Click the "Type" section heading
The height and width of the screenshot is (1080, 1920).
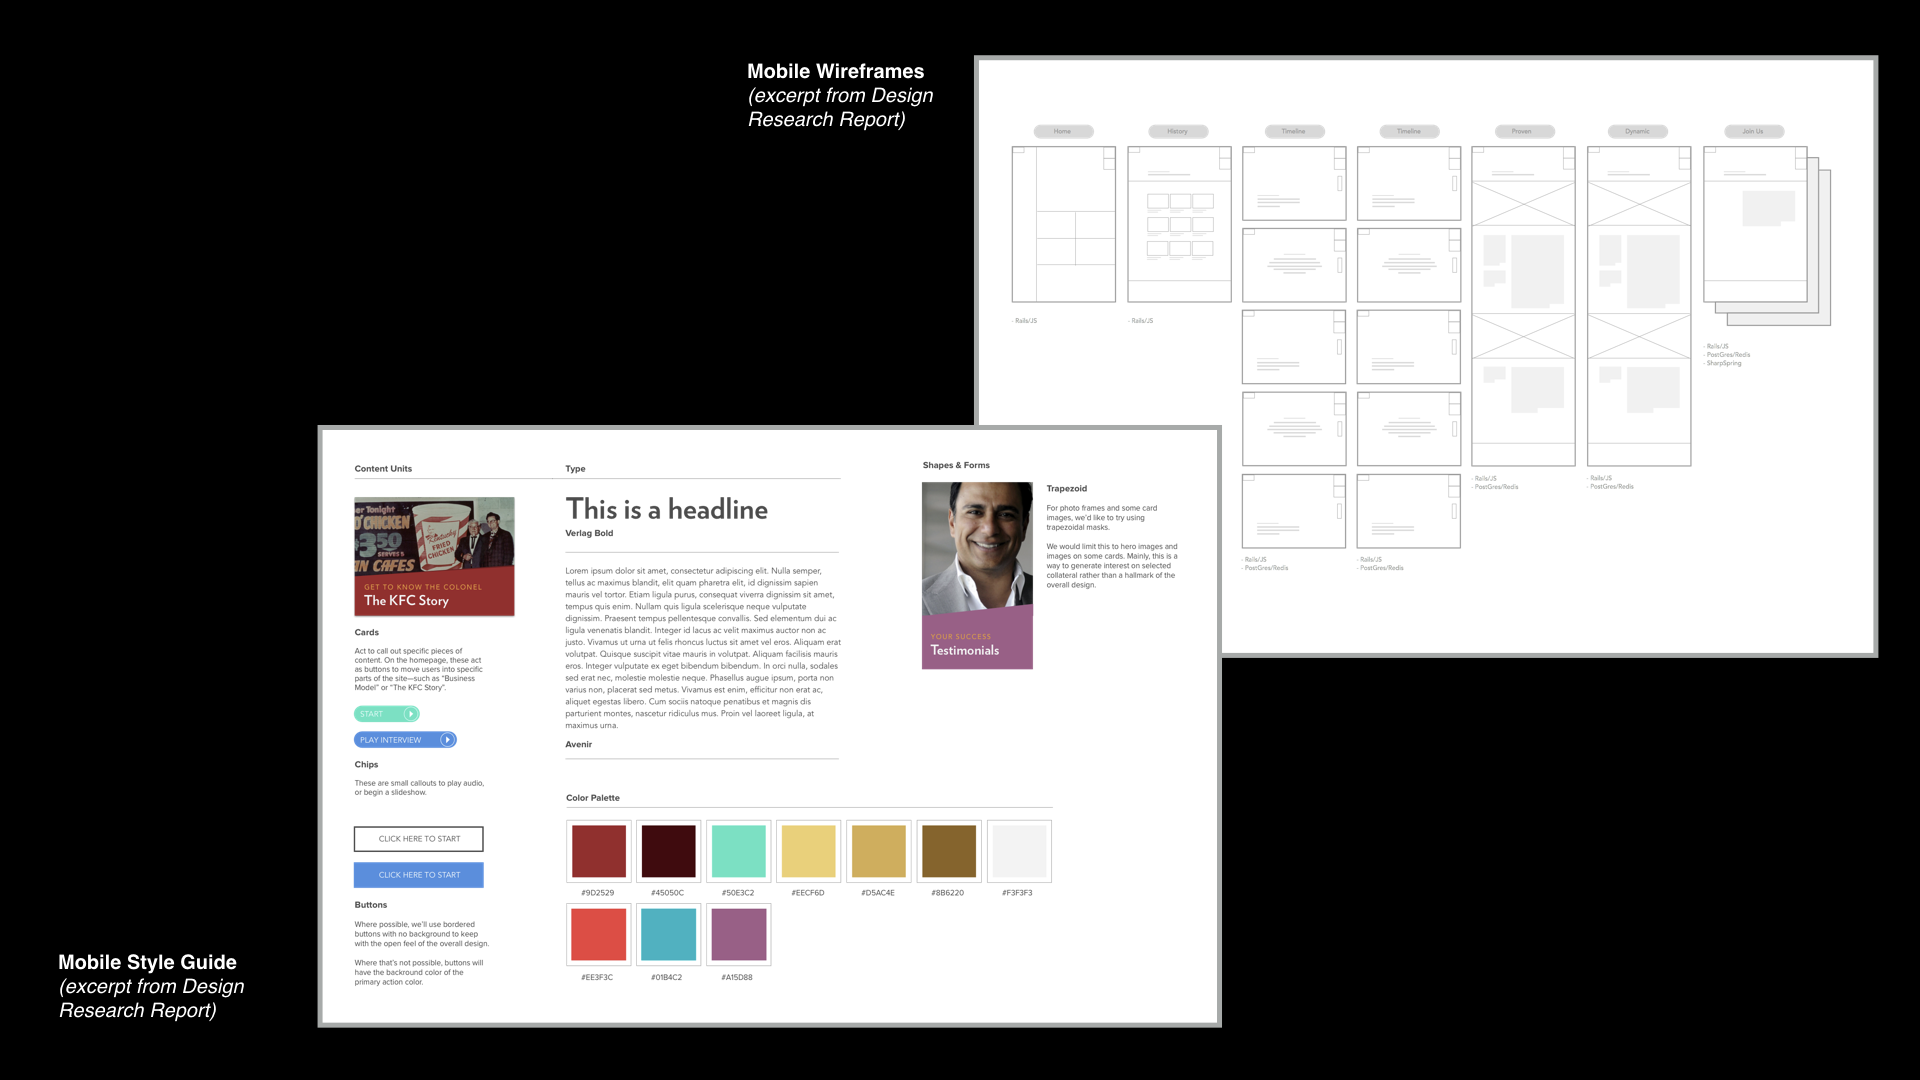(575, 468)
